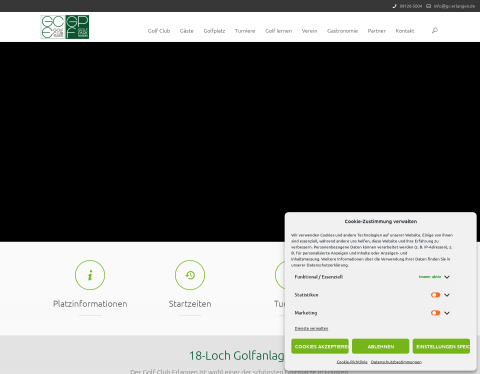Open the Golfplatz menu item
Viewport: 480px width, 374px height.
(214, 31)
